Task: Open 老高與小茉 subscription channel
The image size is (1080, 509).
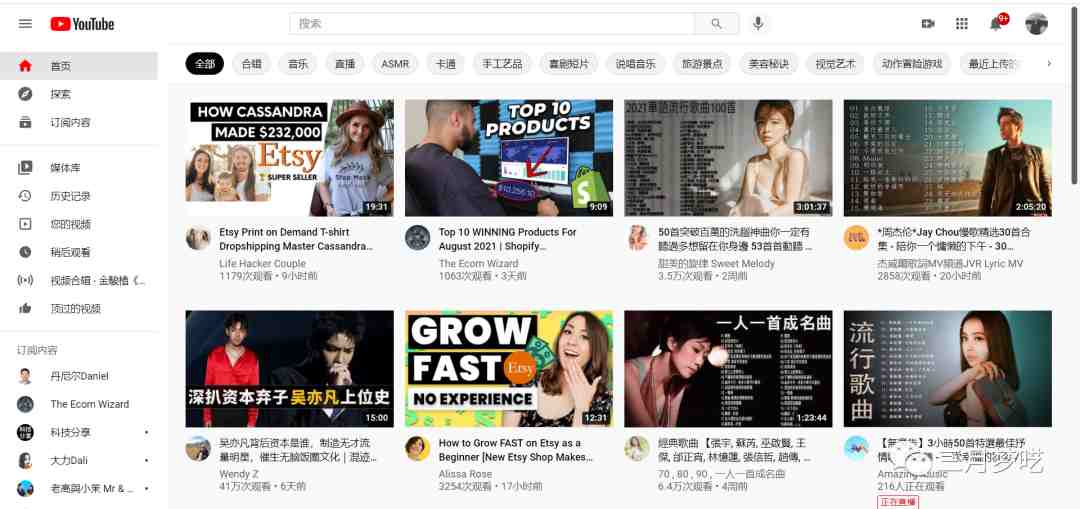Action: point(79,488)
